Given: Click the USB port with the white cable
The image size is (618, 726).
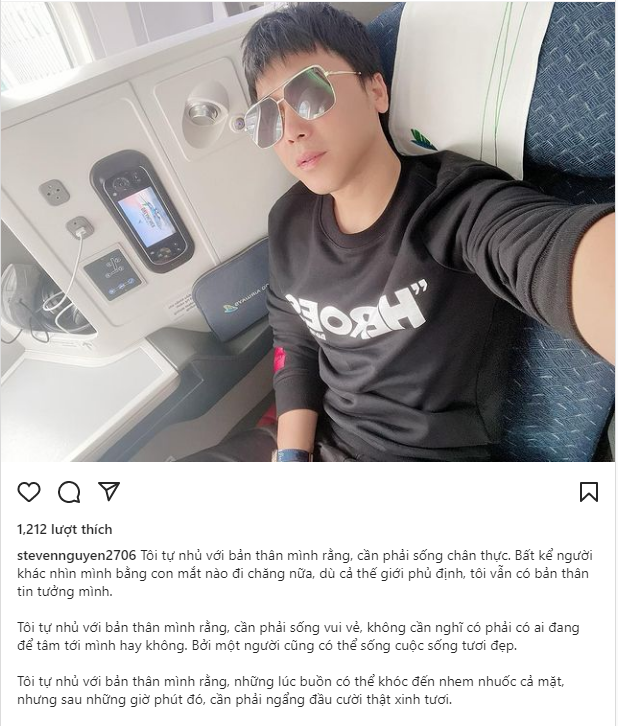Looking at the screenshot, I should click(x=76, y=227).
